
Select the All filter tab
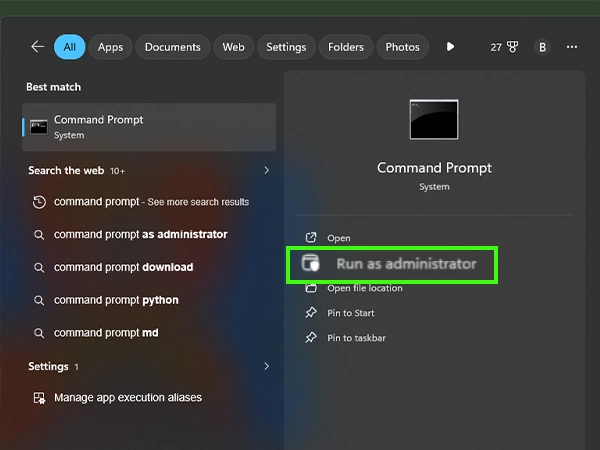point(70,47)
